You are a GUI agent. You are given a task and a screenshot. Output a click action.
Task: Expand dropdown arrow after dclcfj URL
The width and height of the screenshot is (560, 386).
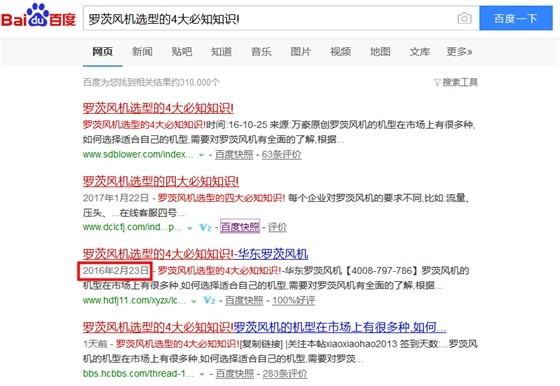tap(190, 228)
